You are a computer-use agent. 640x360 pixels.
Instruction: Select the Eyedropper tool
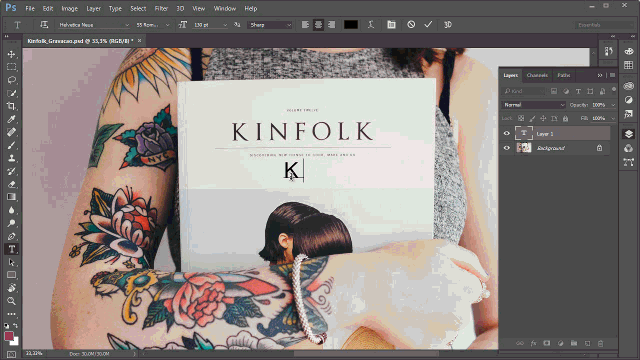[x=11, y=119]
